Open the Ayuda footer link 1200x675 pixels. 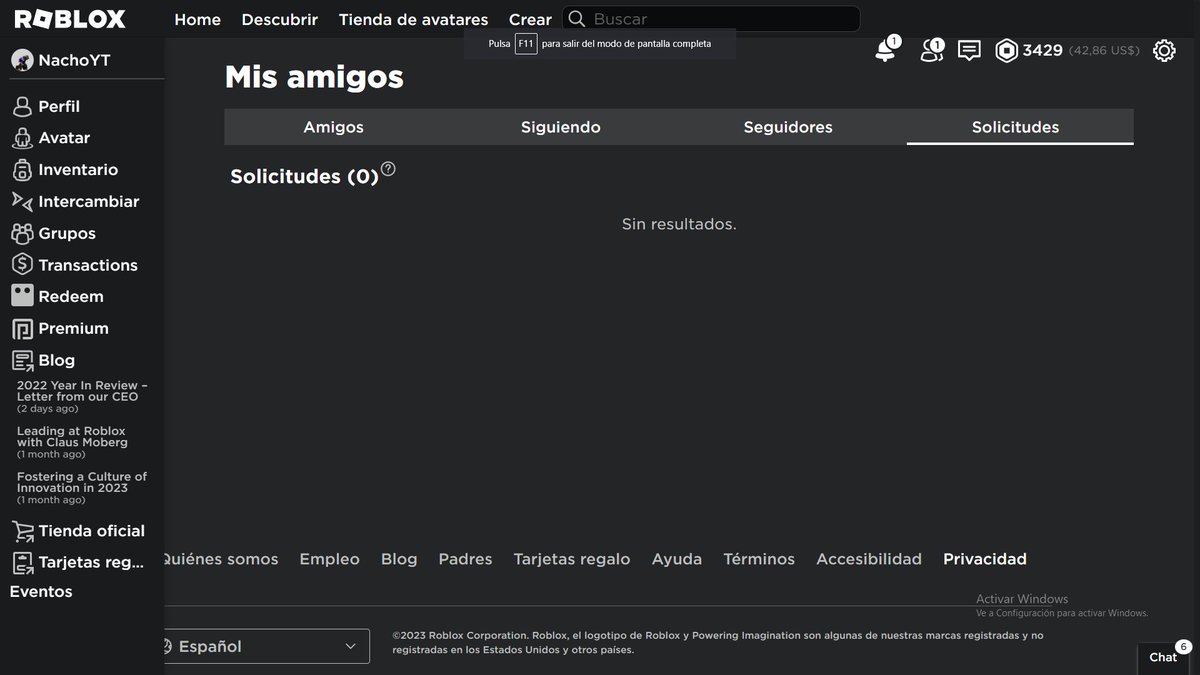677,559
